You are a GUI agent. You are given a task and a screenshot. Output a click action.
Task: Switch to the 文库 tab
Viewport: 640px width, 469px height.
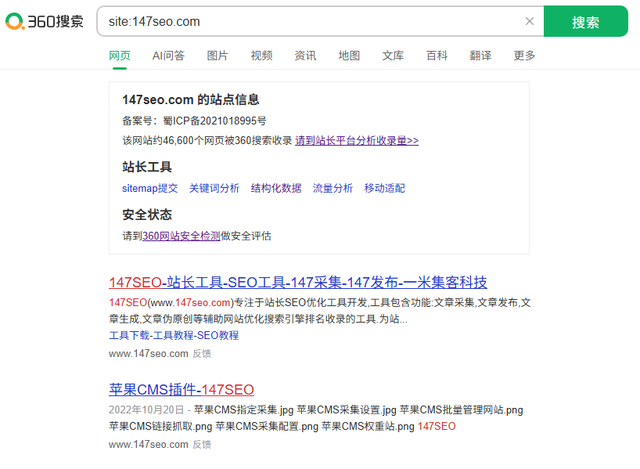[393, 55]
